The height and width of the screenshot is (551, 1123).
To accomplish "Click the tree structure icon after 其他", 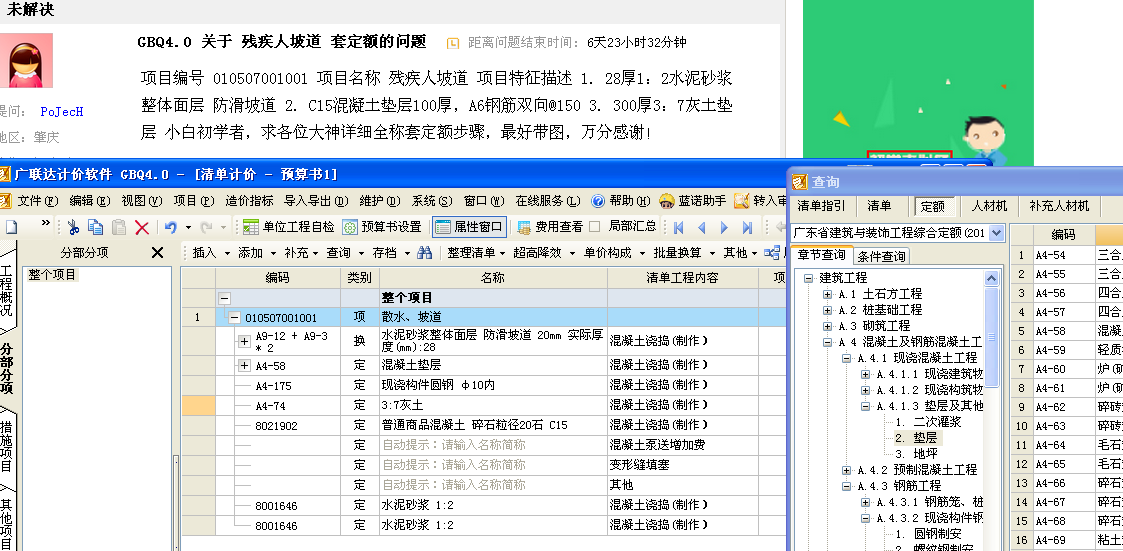I will pyautogui.click(x=772, y=253).
